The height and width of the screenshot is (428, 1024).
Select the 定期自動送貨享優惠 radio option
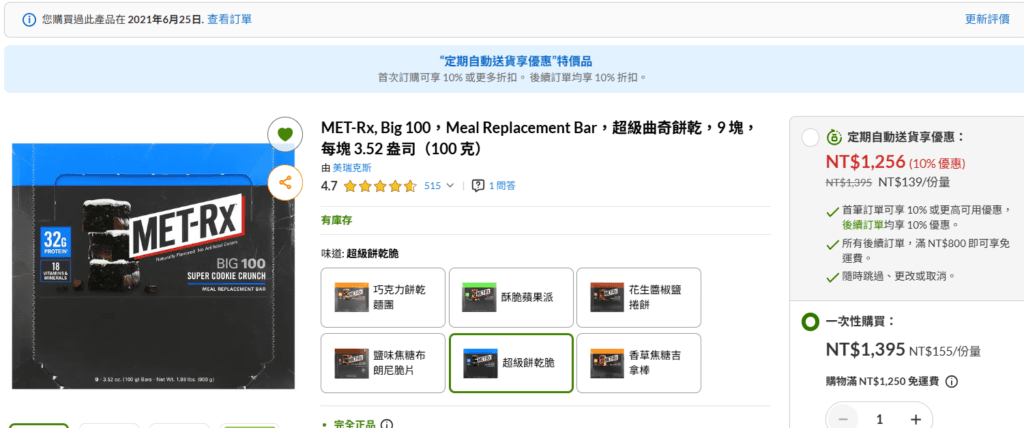(810, 137)
